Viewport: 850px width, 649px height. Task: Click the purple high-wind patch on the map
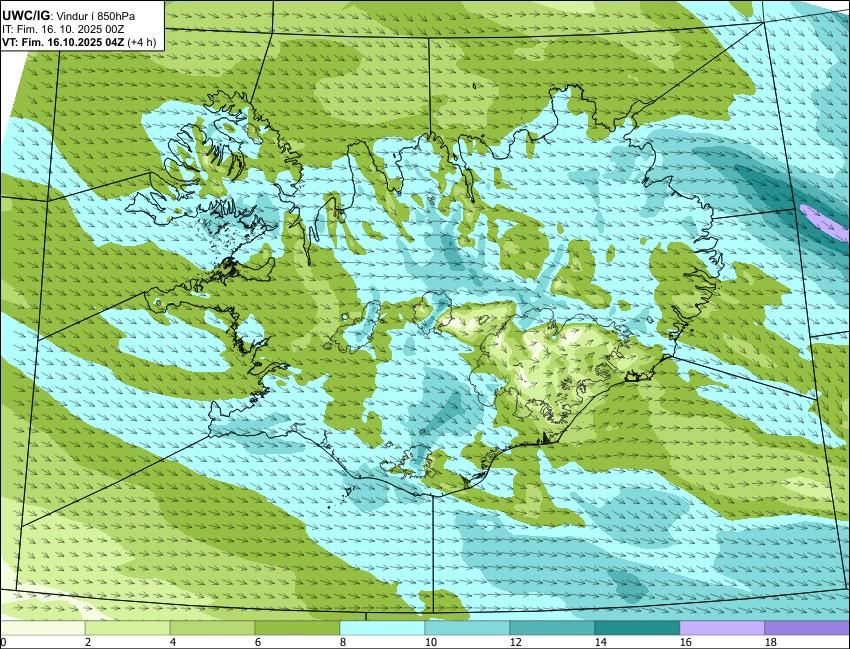pyautogui.click(x=825, y=222)
